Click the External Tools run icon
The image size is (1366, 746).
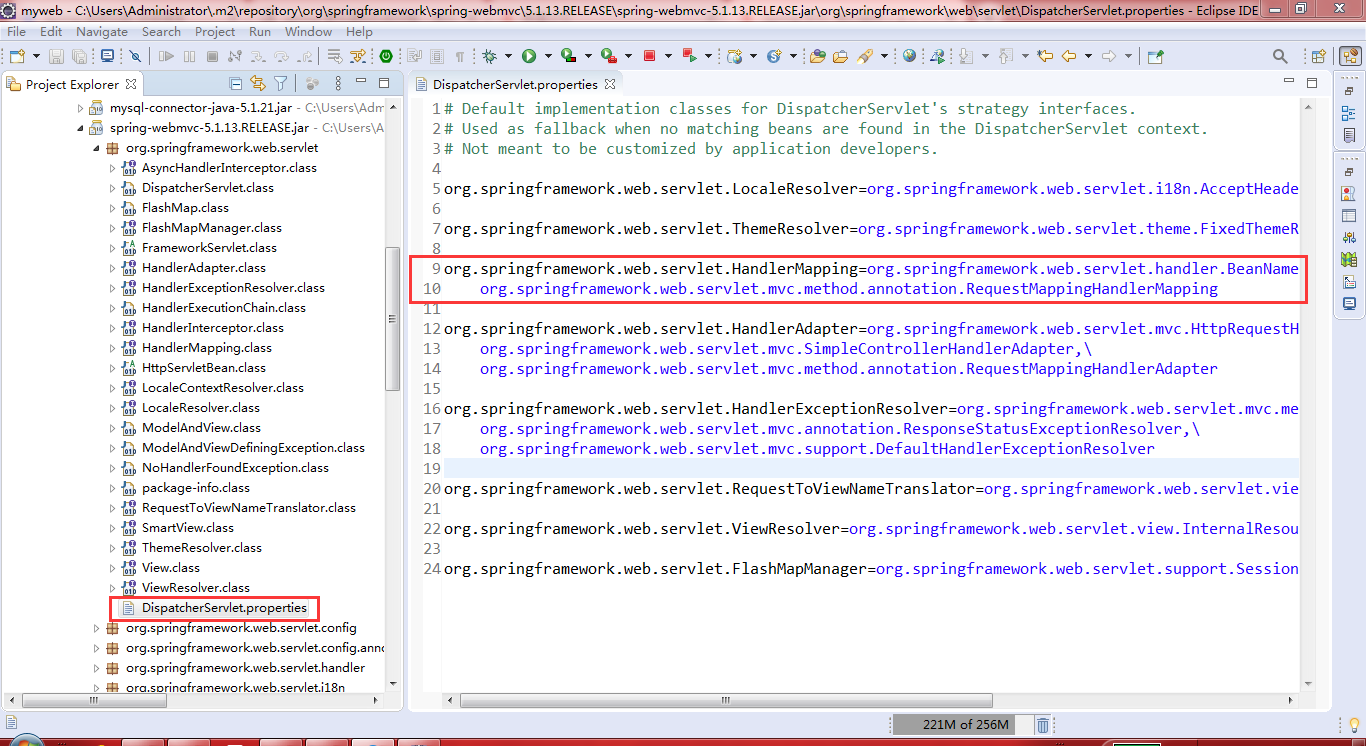click(608, 56)
